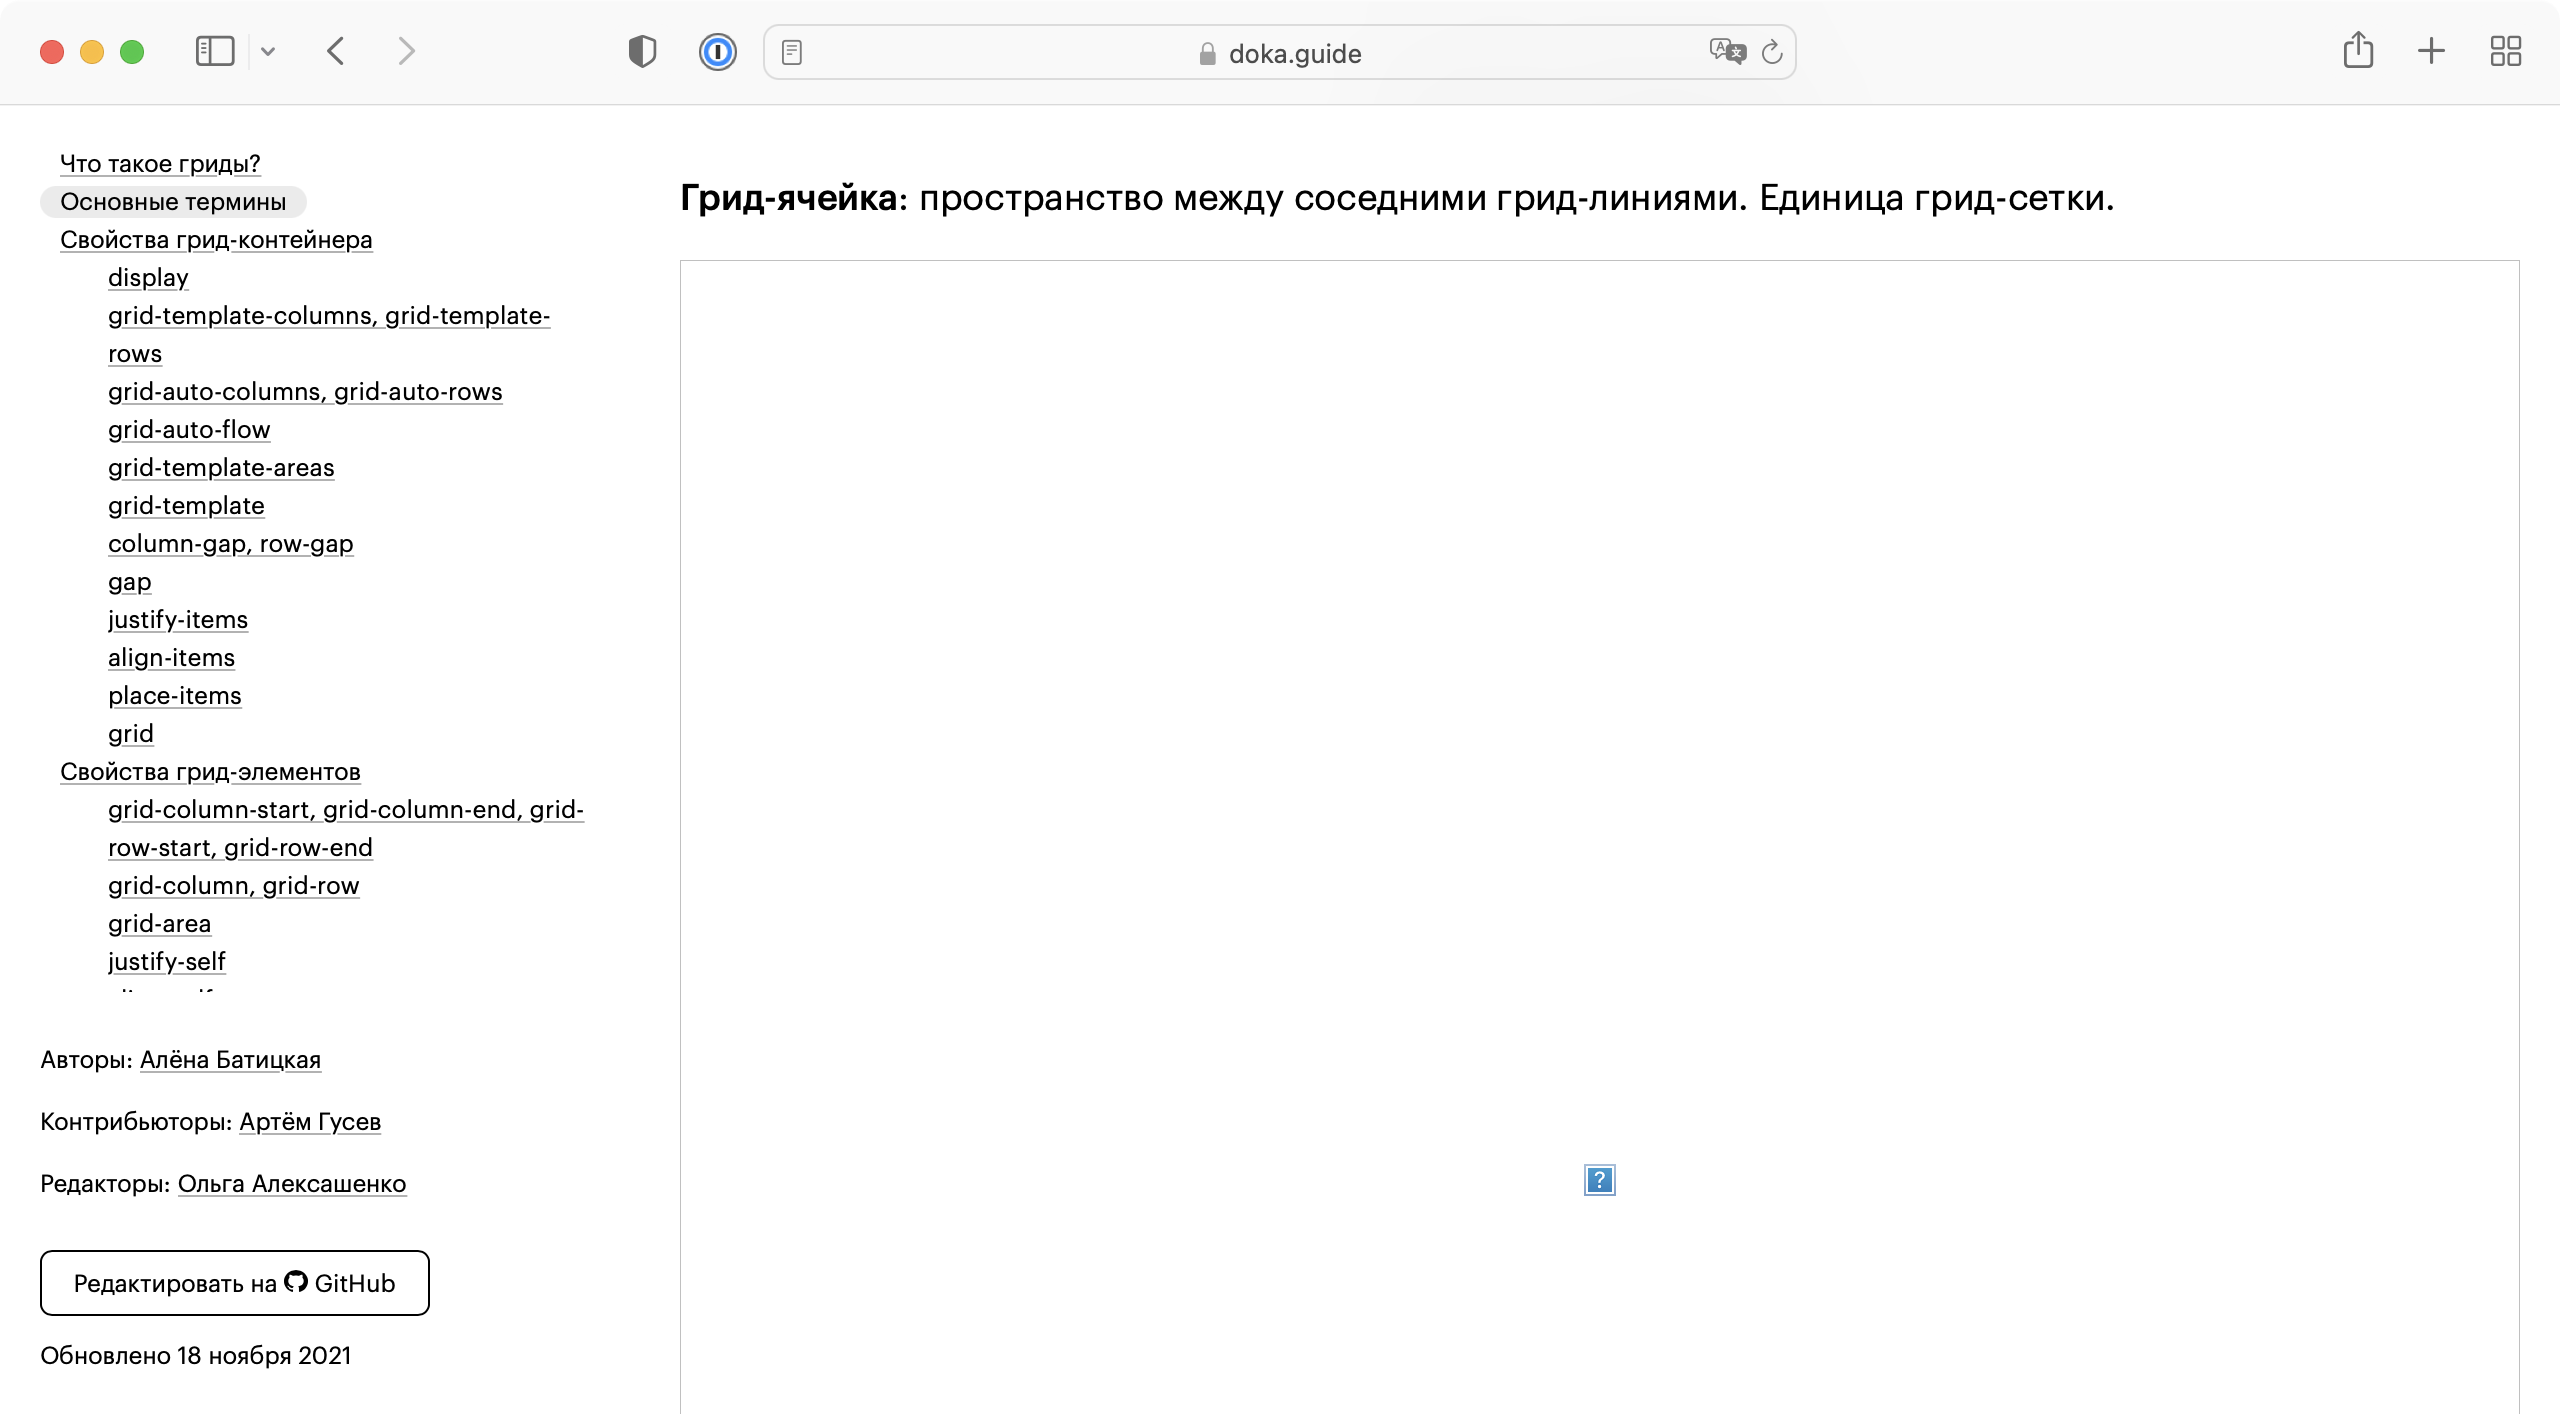Open the tab group chevron dropdown
Screen dimensions: 2560x1414
pos(266,51)
